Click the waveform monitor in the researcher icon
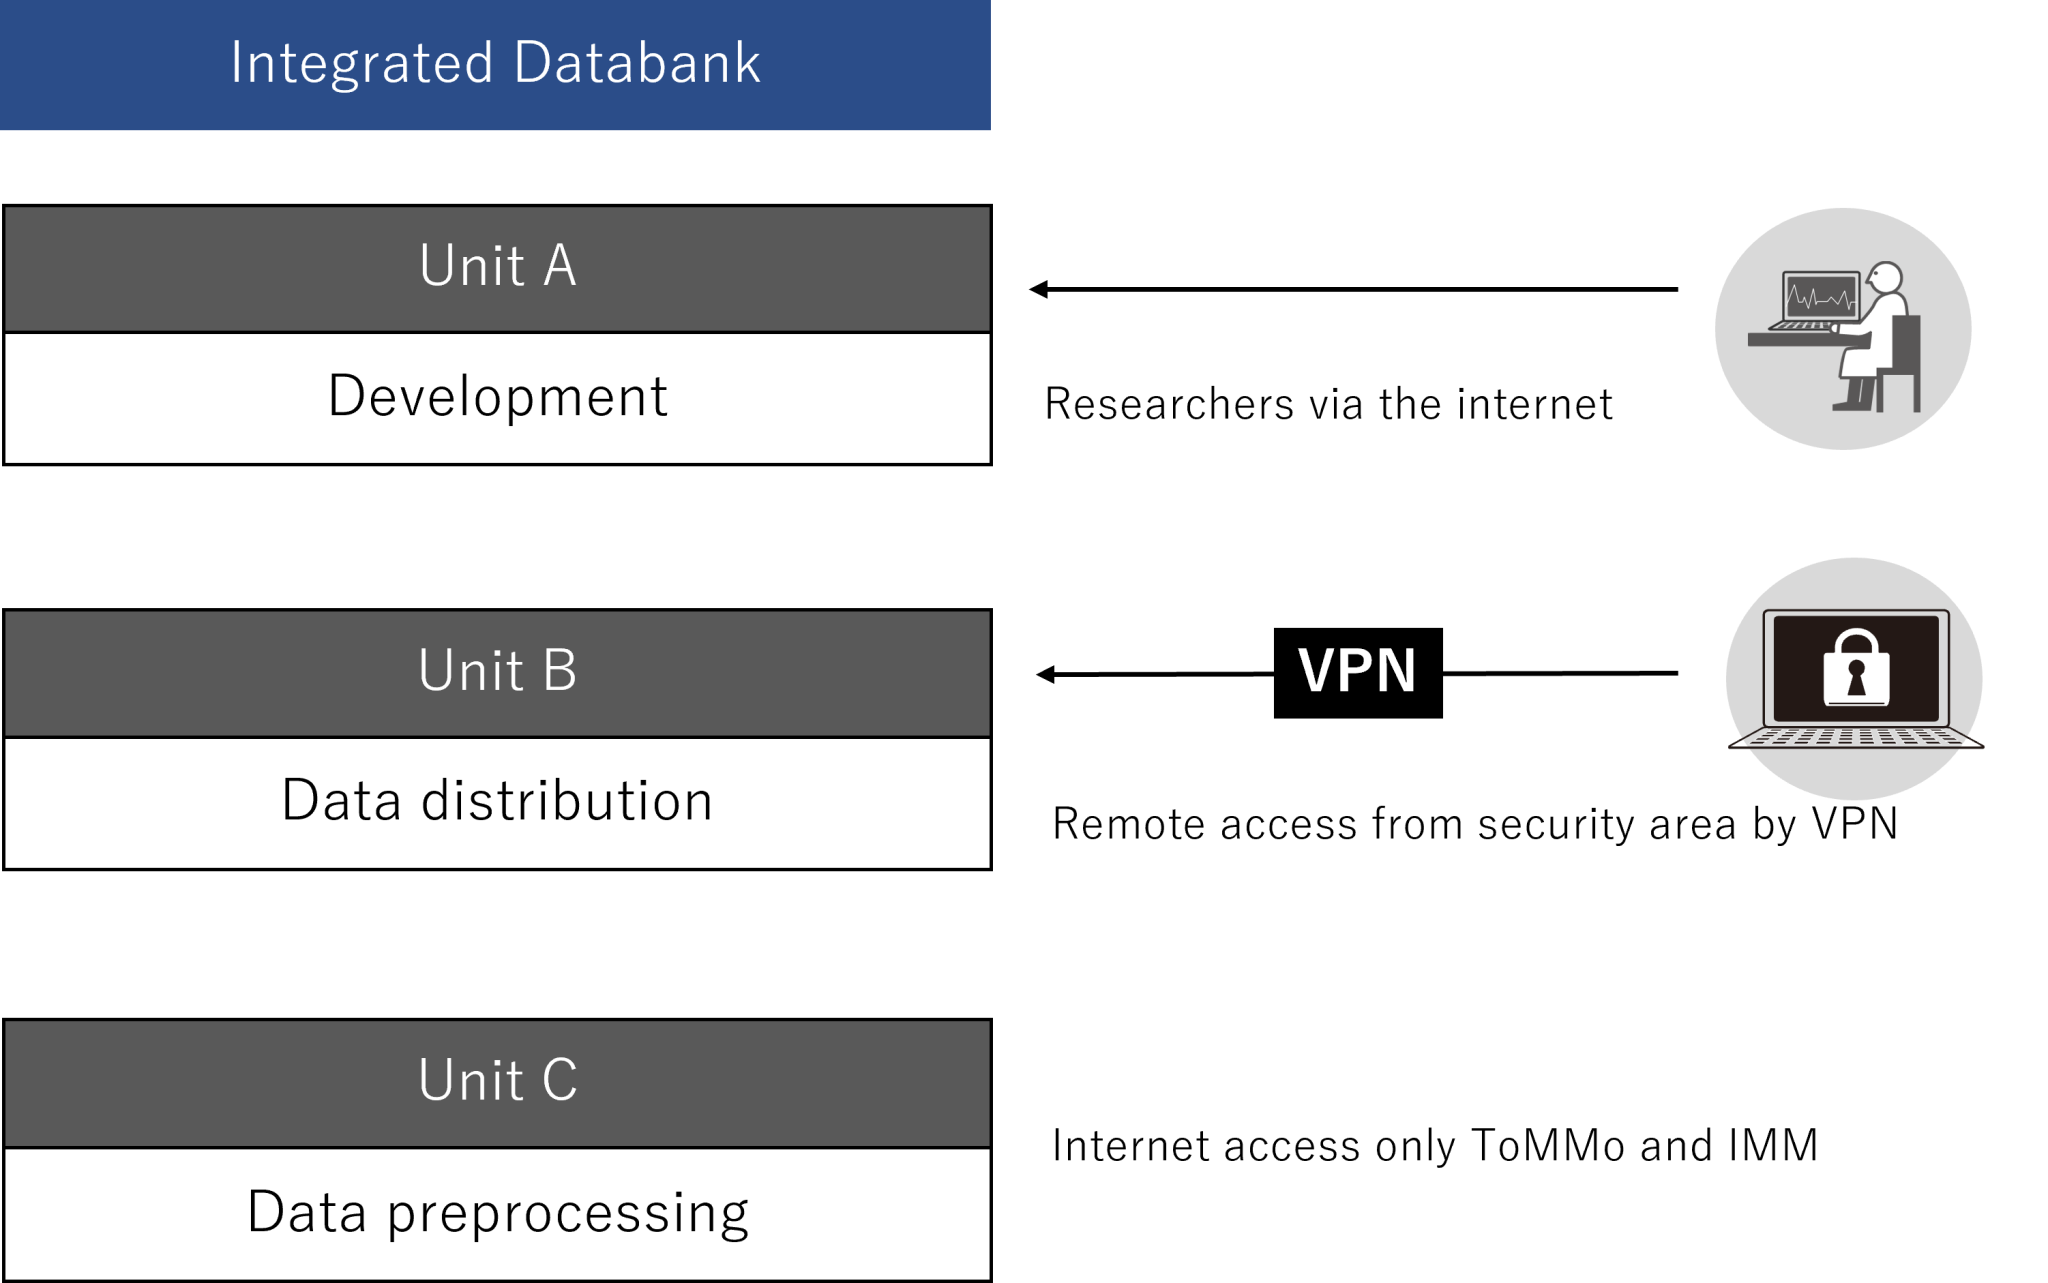 (1821, 297)
